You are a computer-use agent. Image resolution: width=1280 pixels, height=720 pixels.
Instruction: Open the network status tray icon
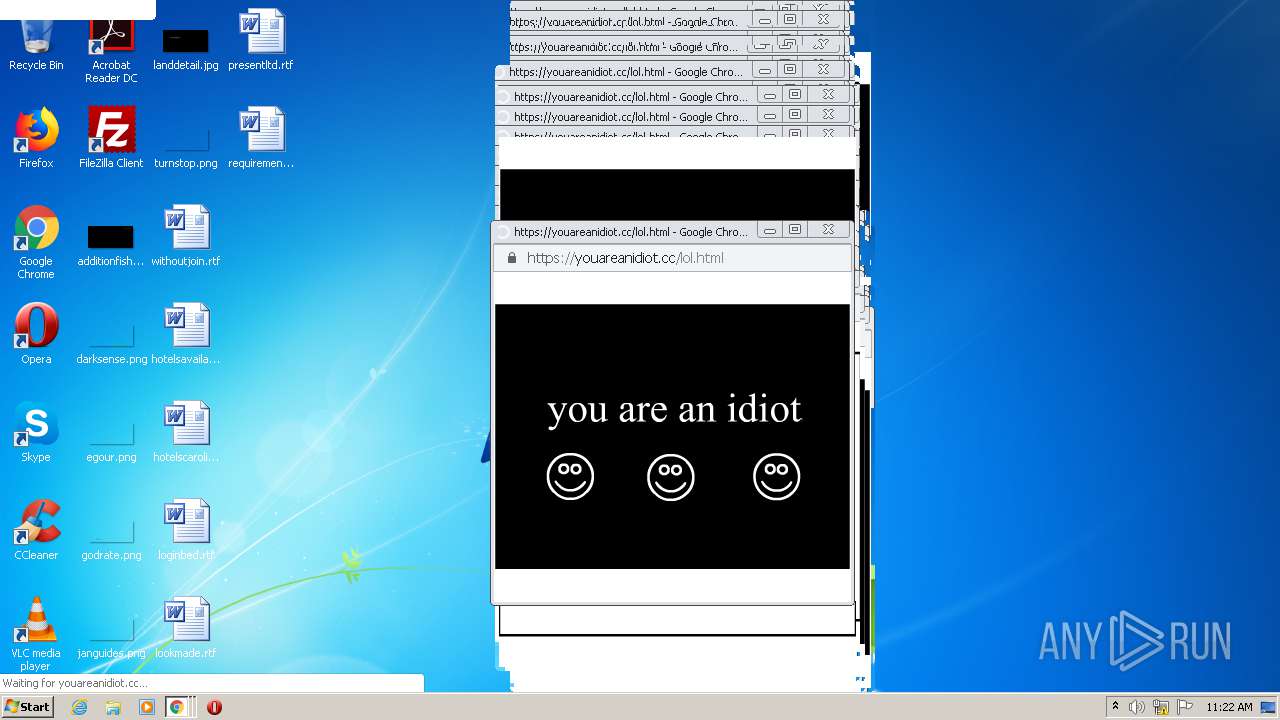1161,707
